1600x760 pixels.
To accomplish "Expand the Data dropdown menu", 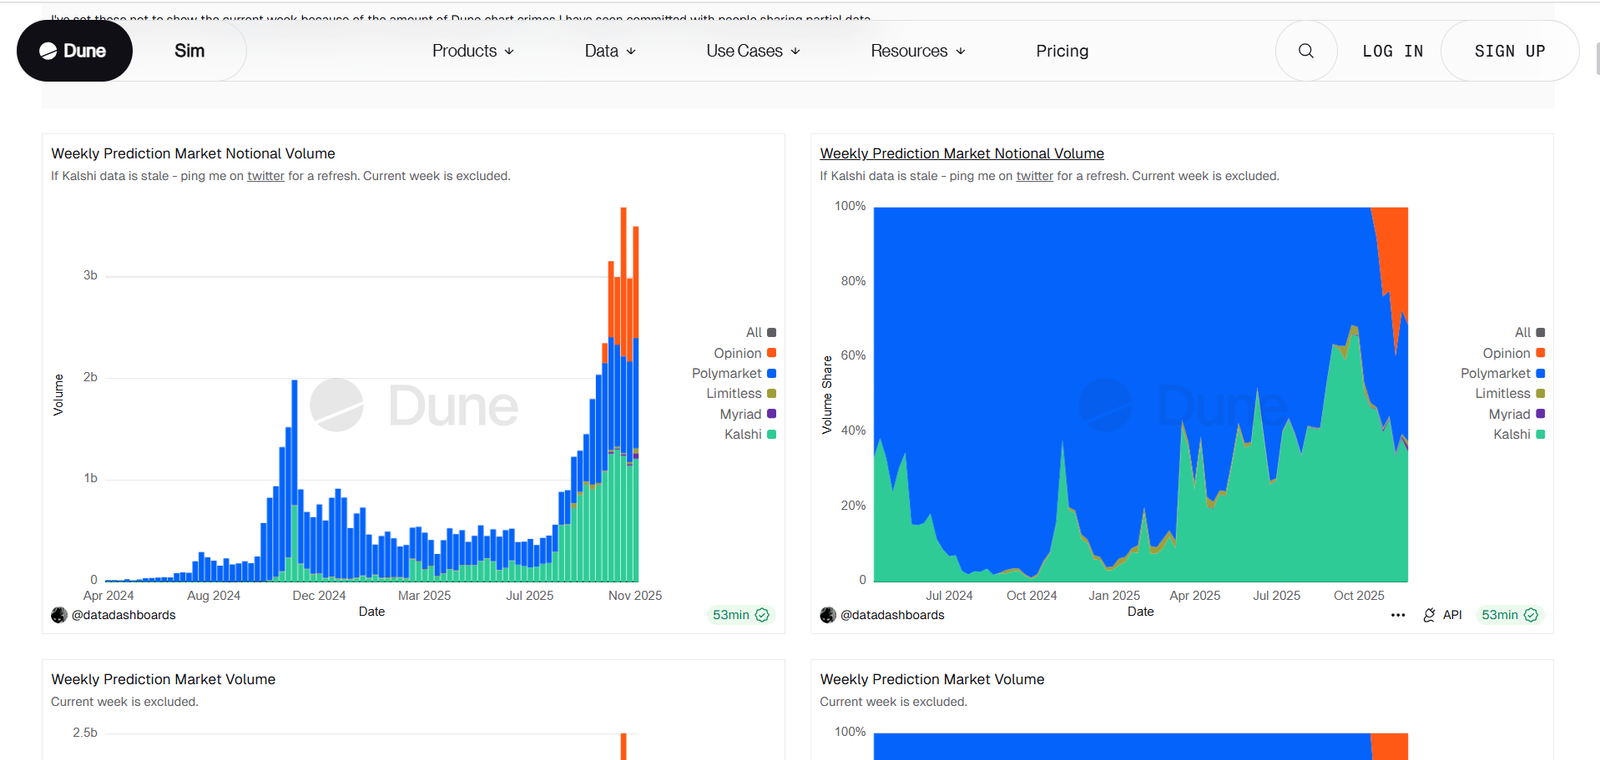I will tap(610, 51).
